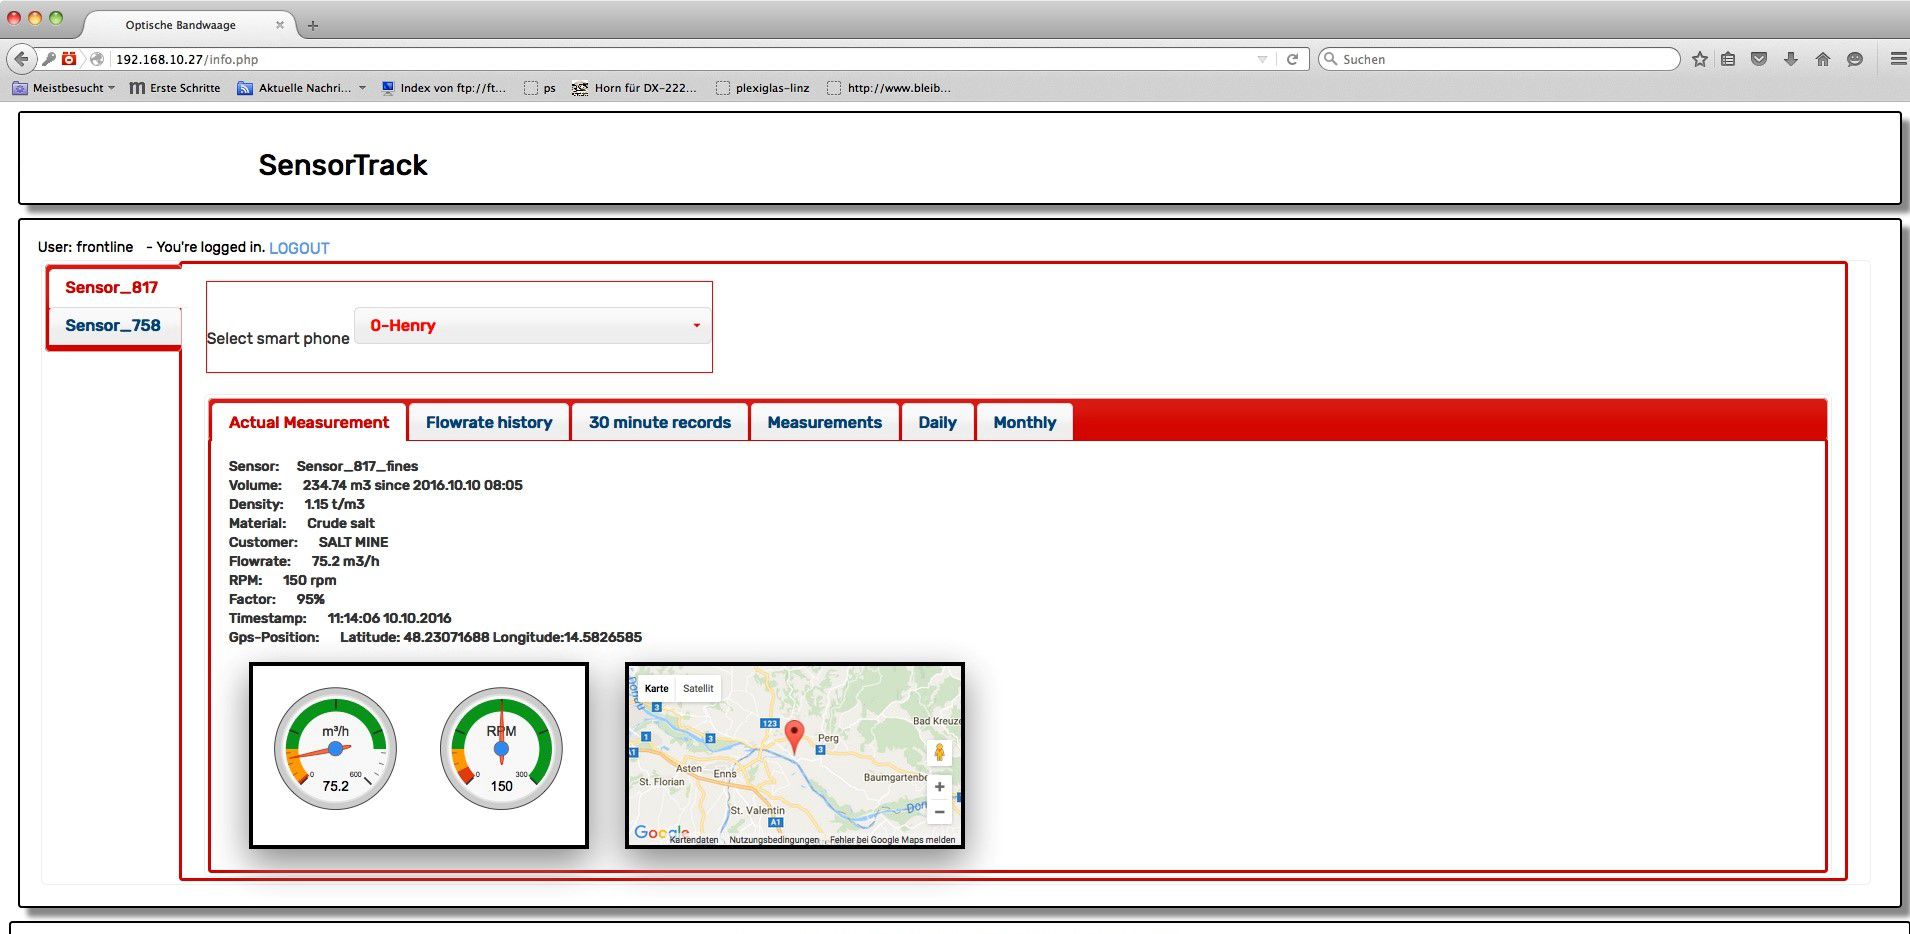
Task: Click the m³/h flowrate gauge
Action: click(x=335, y=748)
